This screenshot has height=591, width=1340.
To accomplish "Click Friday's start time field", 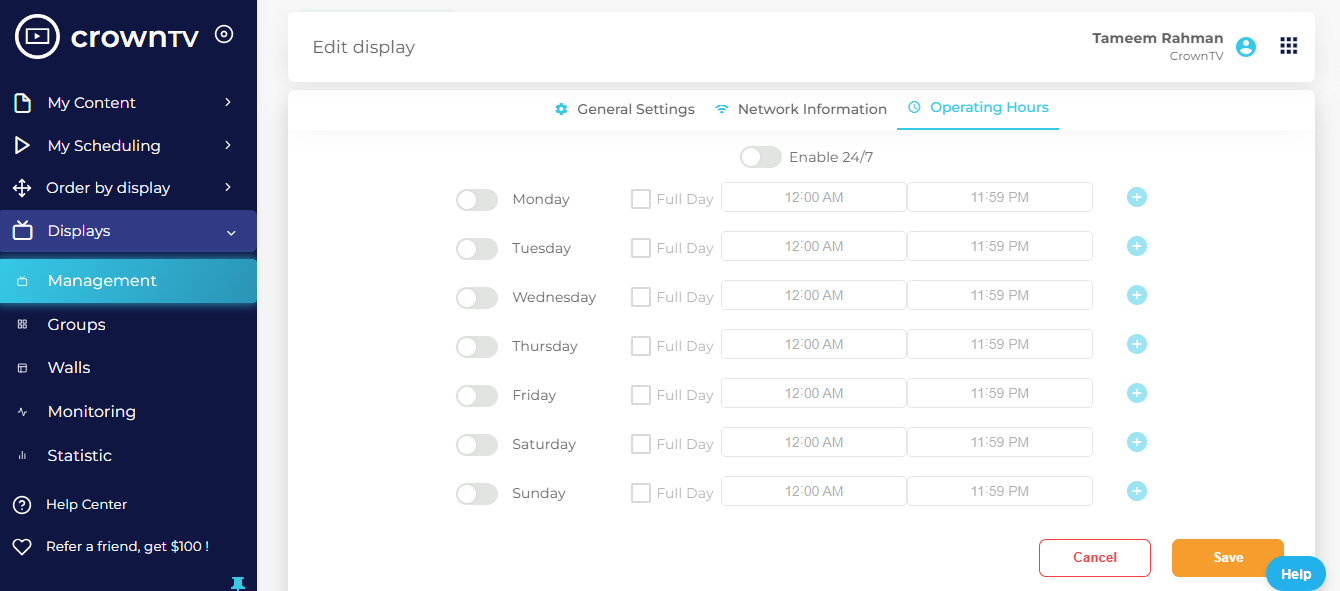I will 813,392.
